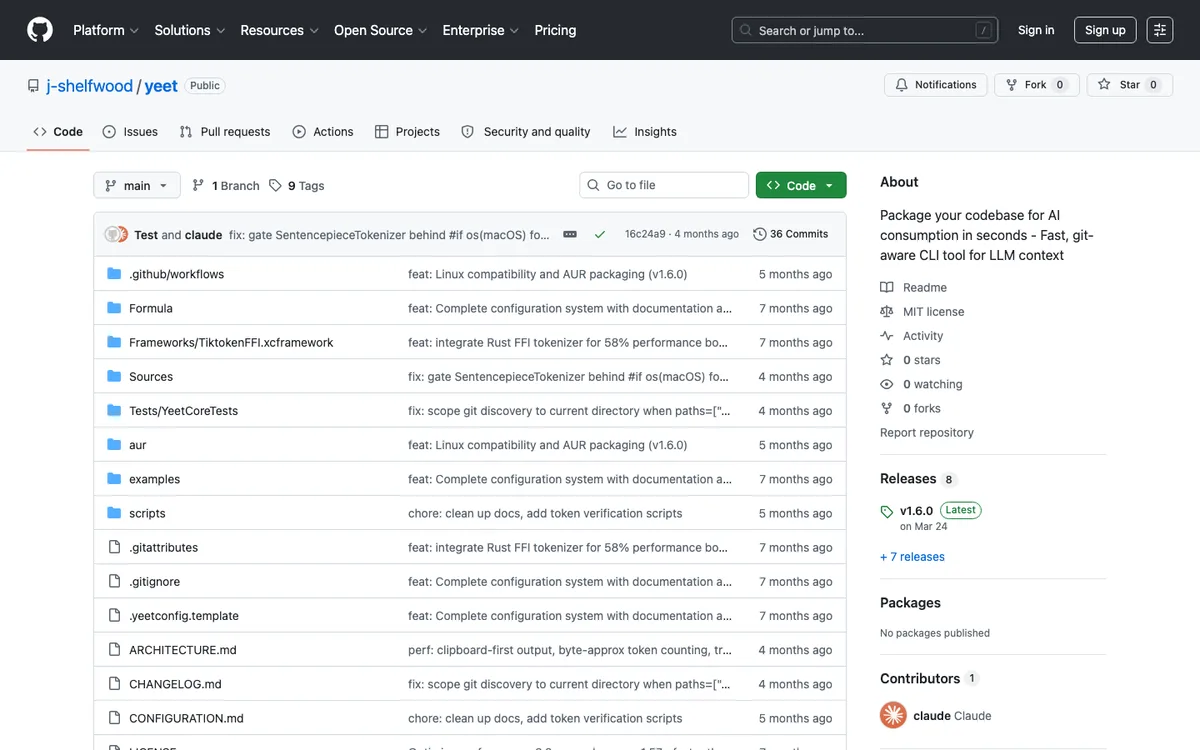Click the commit hash 16c24a9
The height and width of the screenshot is (750, 1200).
click(645, 234)
